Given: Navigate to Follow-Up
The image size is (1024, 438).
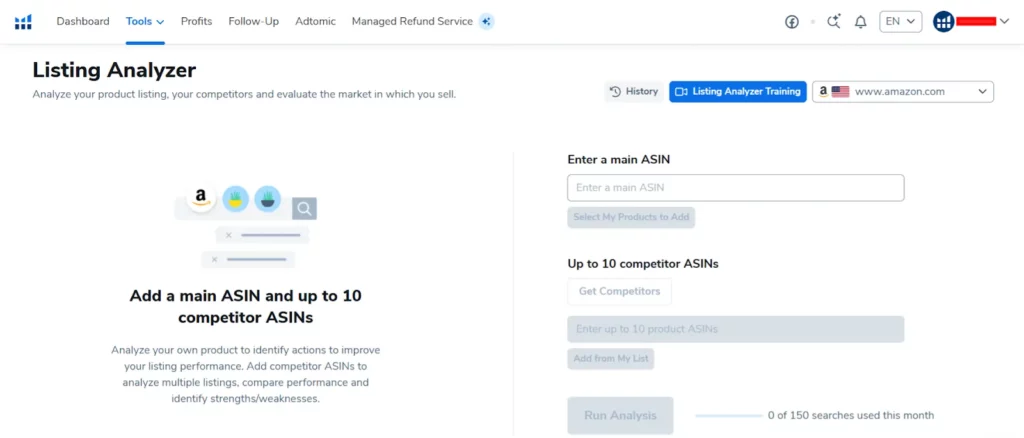Looking at the screenshot, I should 253,21.
